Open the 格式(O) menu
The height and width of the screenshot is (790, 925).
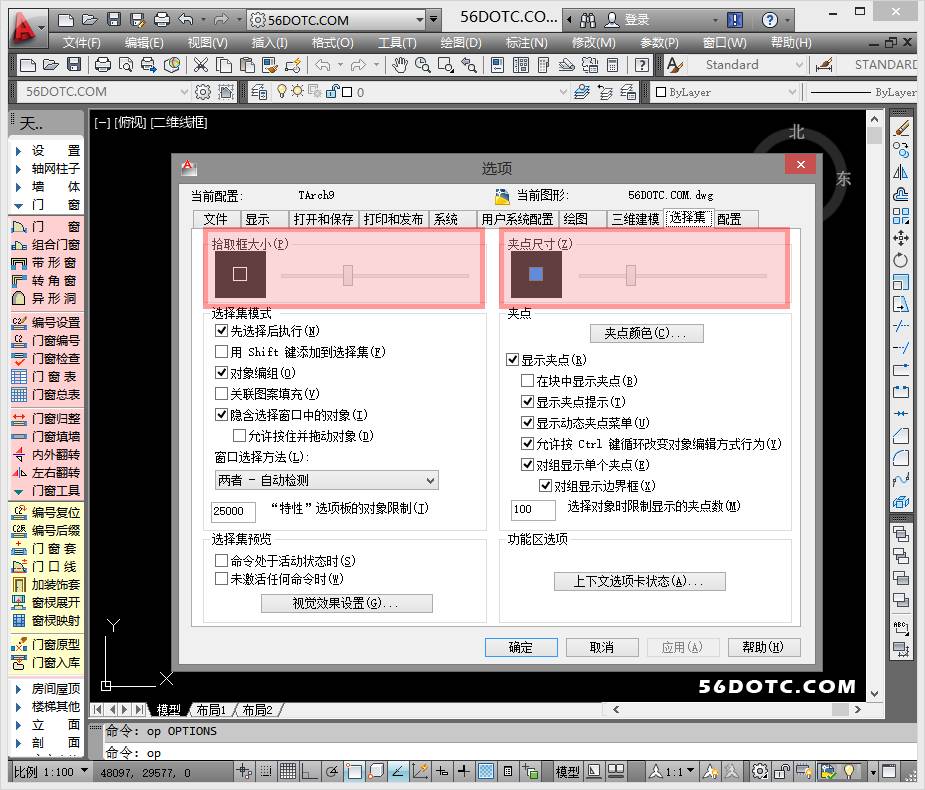[332, 43]
